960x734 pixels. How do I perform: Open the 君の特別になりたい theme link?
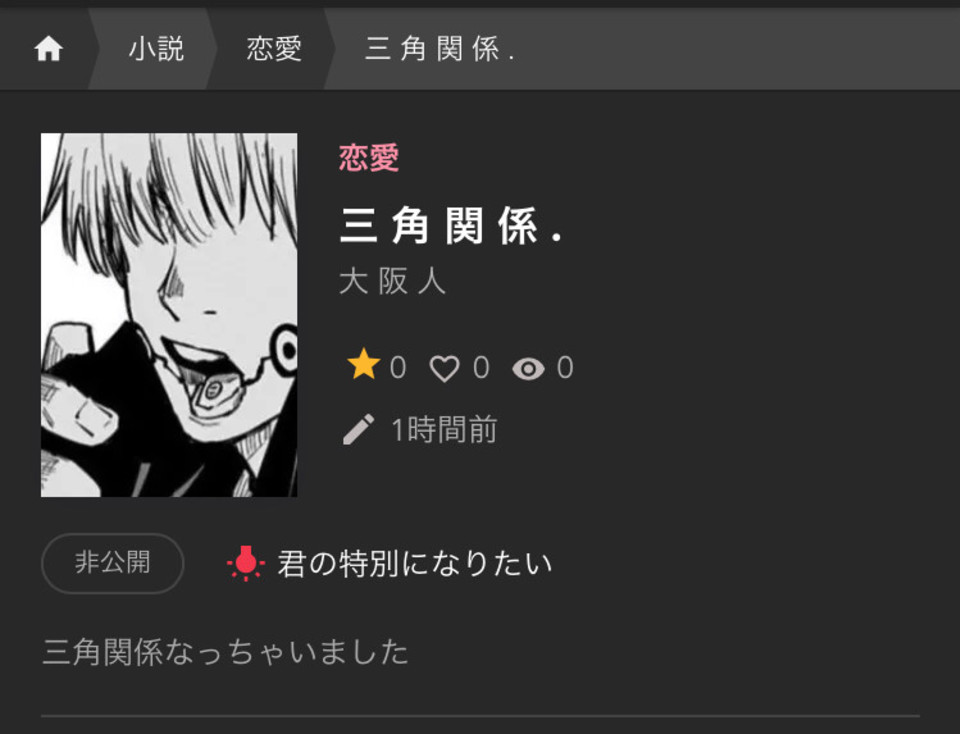pyautogui.click(x=415, y=563)
